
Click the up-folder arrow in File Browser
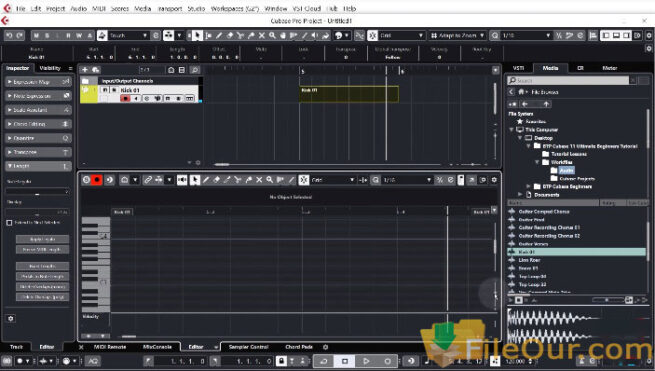pos(546,104)
